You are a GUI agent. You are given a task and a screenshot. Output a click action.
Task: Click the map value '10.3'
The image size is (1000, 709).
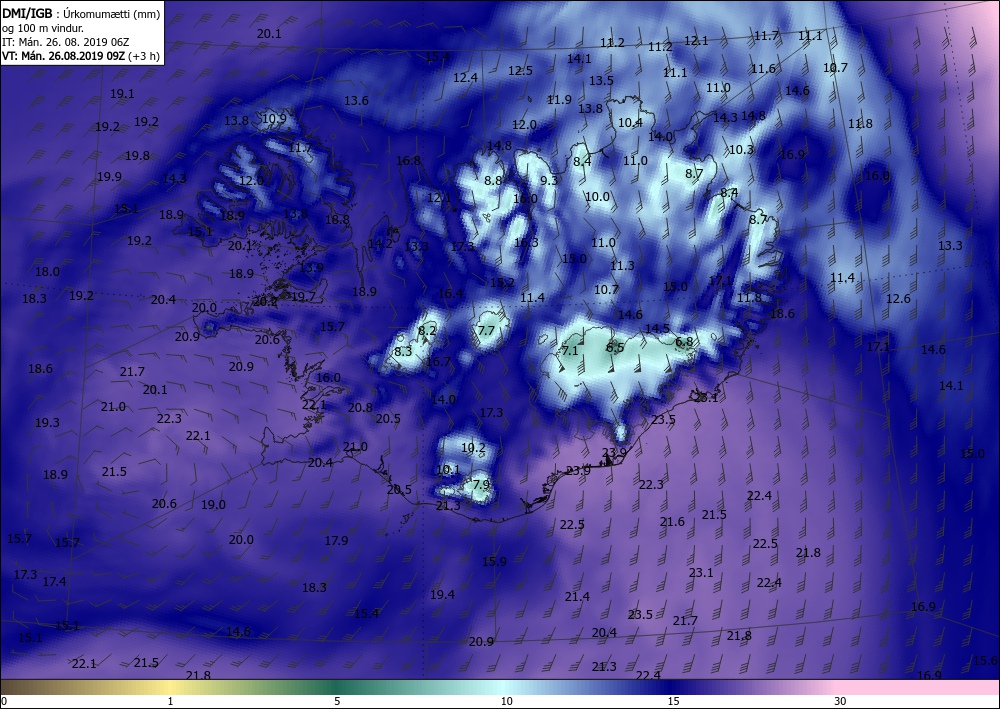(741, 150)
